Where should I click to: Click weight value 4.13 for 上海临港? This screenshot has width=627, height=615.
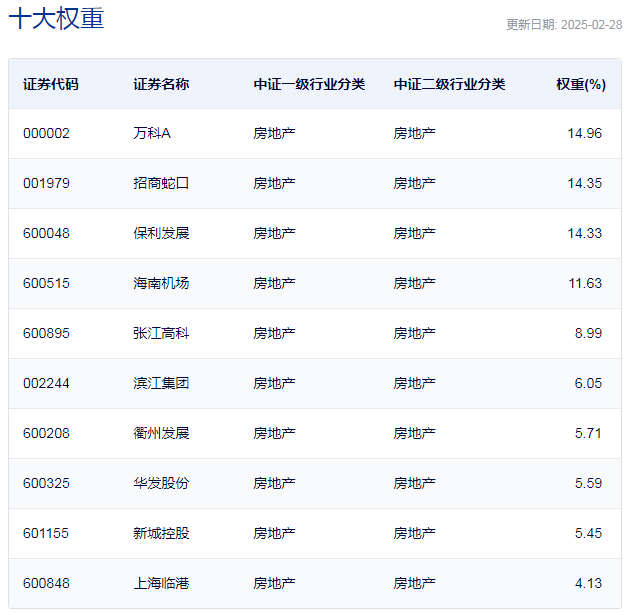click(588, 583)
